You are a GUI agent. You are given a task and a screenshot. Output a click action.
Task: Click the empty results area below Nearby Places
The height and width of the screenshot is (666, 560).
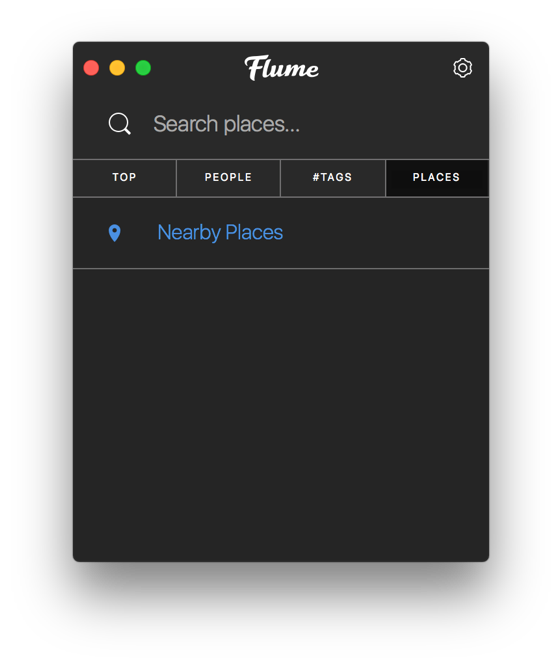[281, 414]
